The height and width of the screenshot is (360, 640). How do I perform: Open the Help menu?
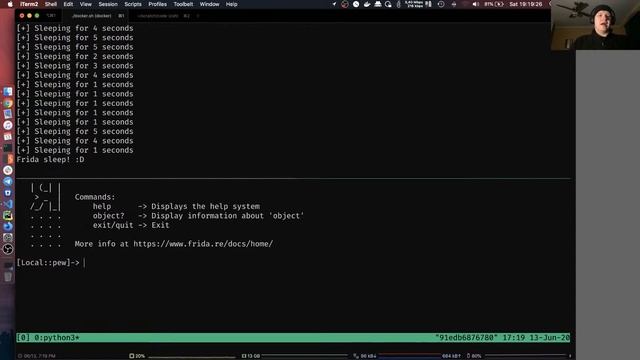[x=231, y=4]
